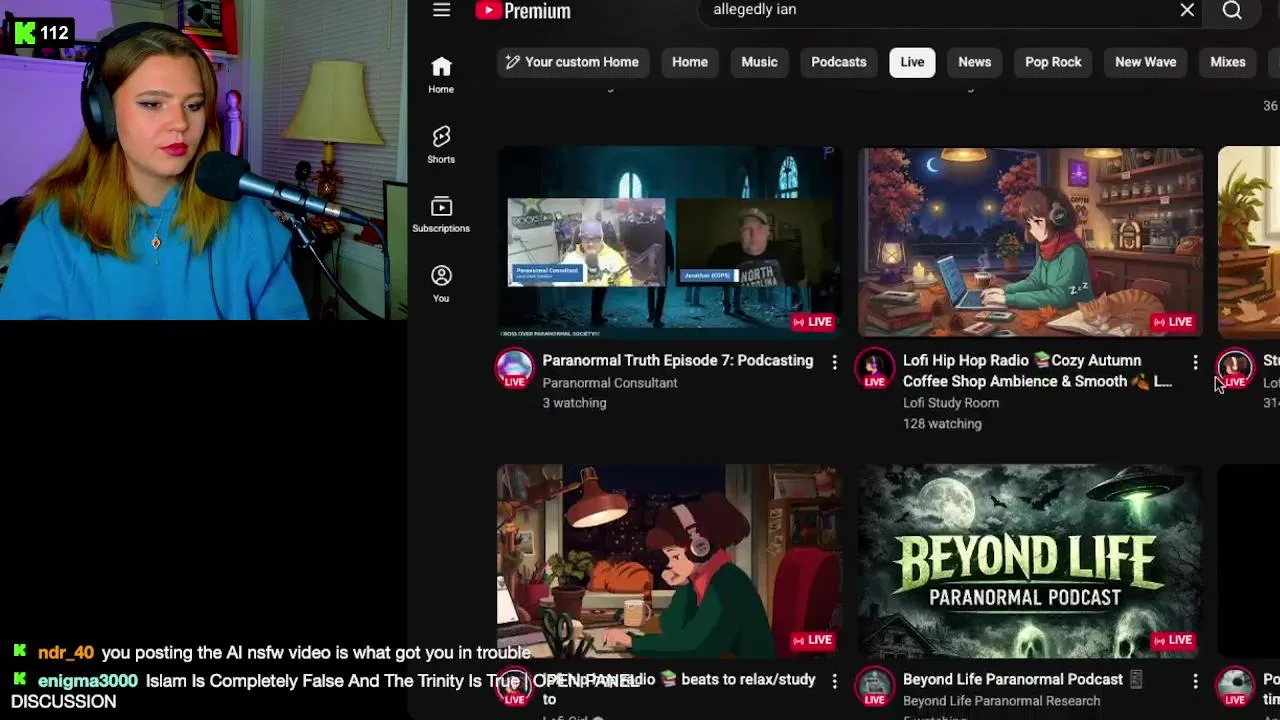Open the hamburger guide menu
Image resolution: width=1280 pixels, height=720 pixels.
[441, 10]
